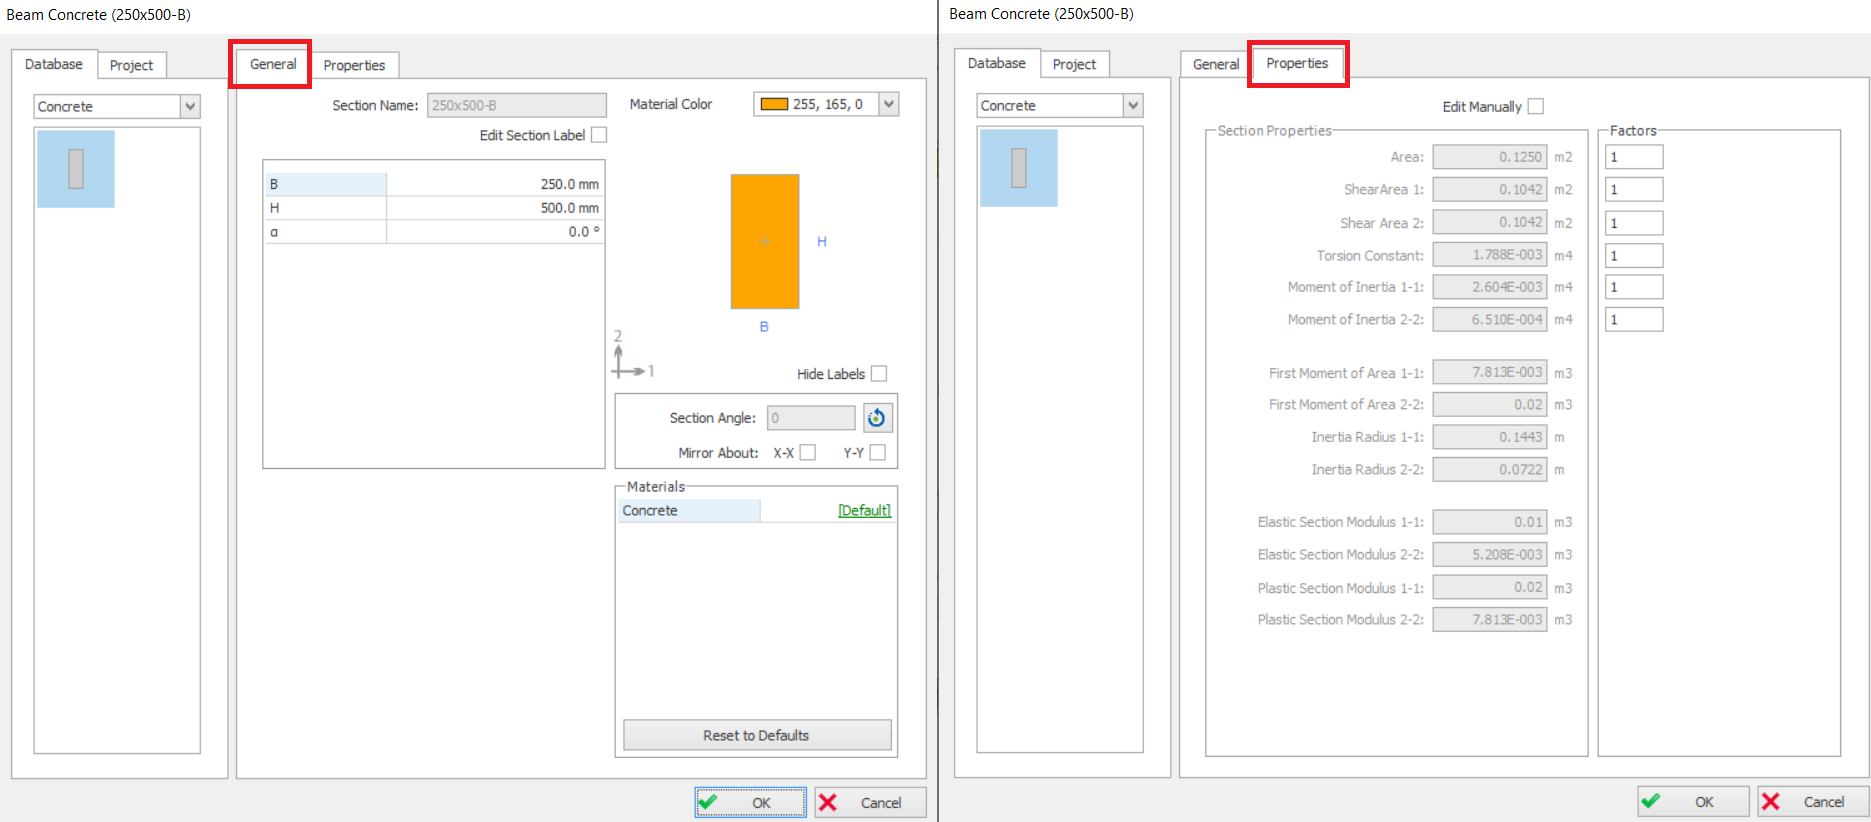The width and height of the screenshot is (1871, 822).
Task: Expand Concrete dropdown in right dialog
Action: (1132, 106)
